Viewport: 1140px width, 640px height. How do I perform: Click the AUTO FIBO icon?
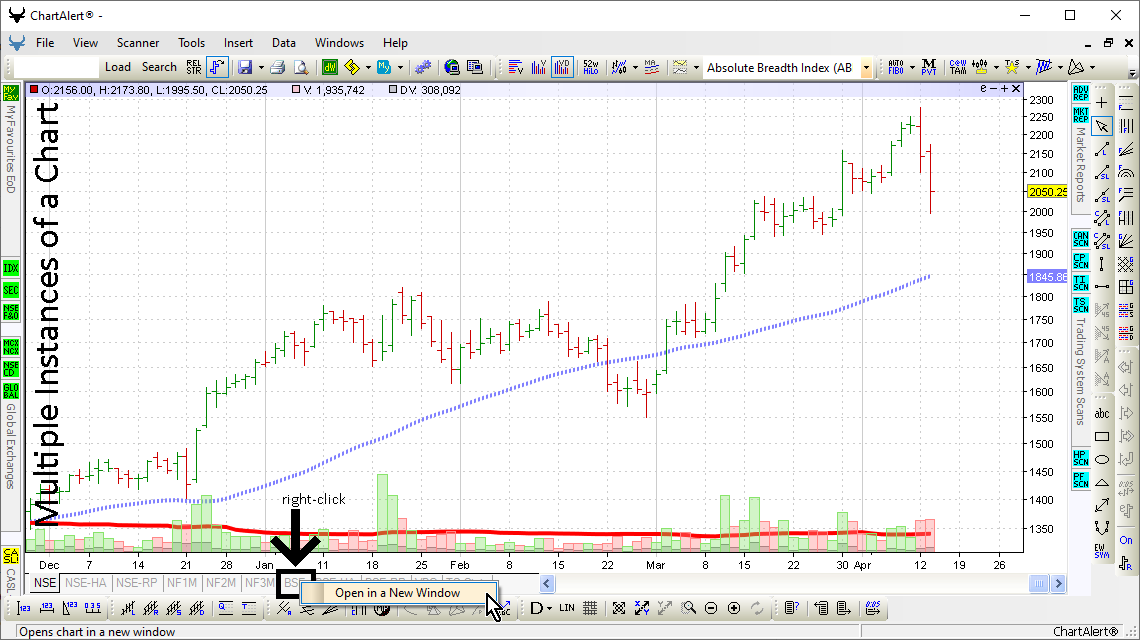pos(896,67)
